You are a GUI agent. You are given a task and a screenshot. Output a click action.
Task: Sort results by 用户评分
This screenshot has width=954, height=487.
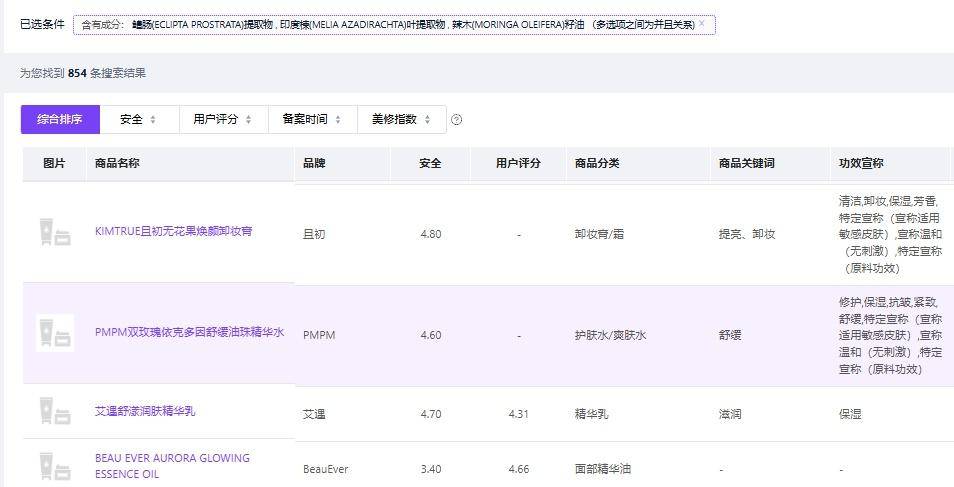pos(216,119)
